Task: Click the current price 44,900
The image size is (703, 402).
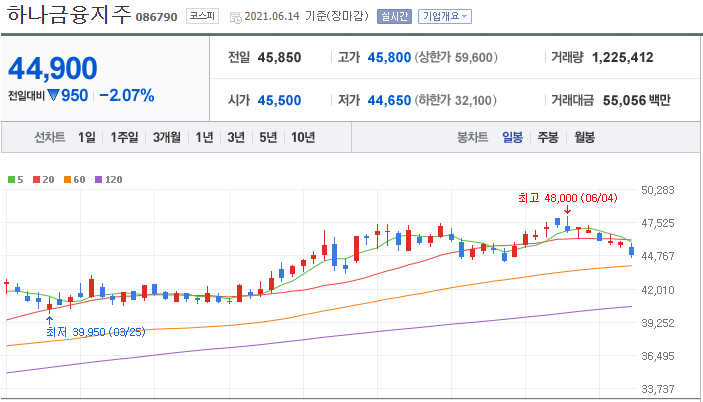Action: point(52,69)
